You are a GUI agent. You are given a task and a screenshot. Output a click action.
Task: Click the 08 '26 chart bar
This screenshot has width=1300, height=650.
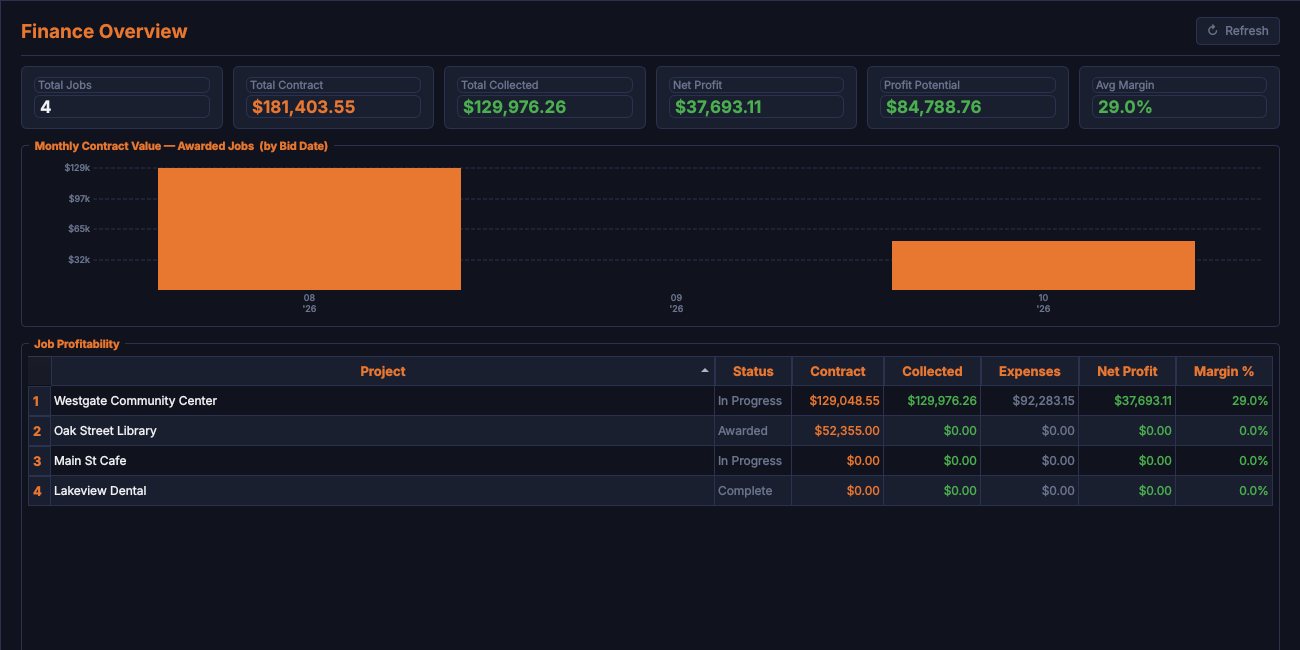[x=309, y=229]
